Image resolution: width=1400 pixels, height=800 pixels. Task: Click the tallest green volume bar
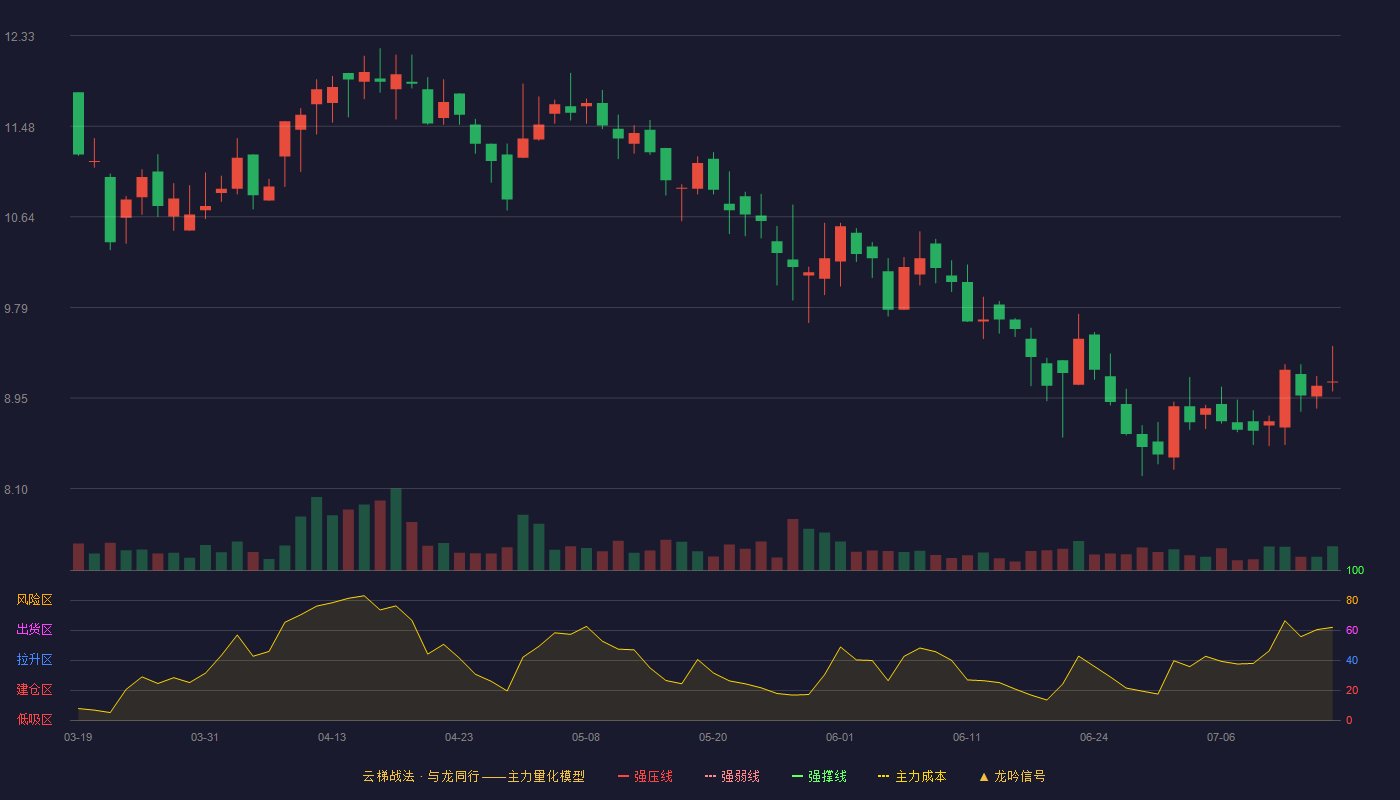[396, 529]
